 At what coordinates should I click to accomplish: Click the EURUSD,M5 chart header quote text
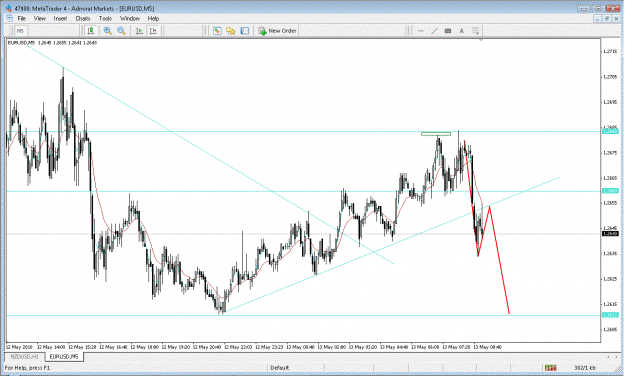tap(52, 43)
